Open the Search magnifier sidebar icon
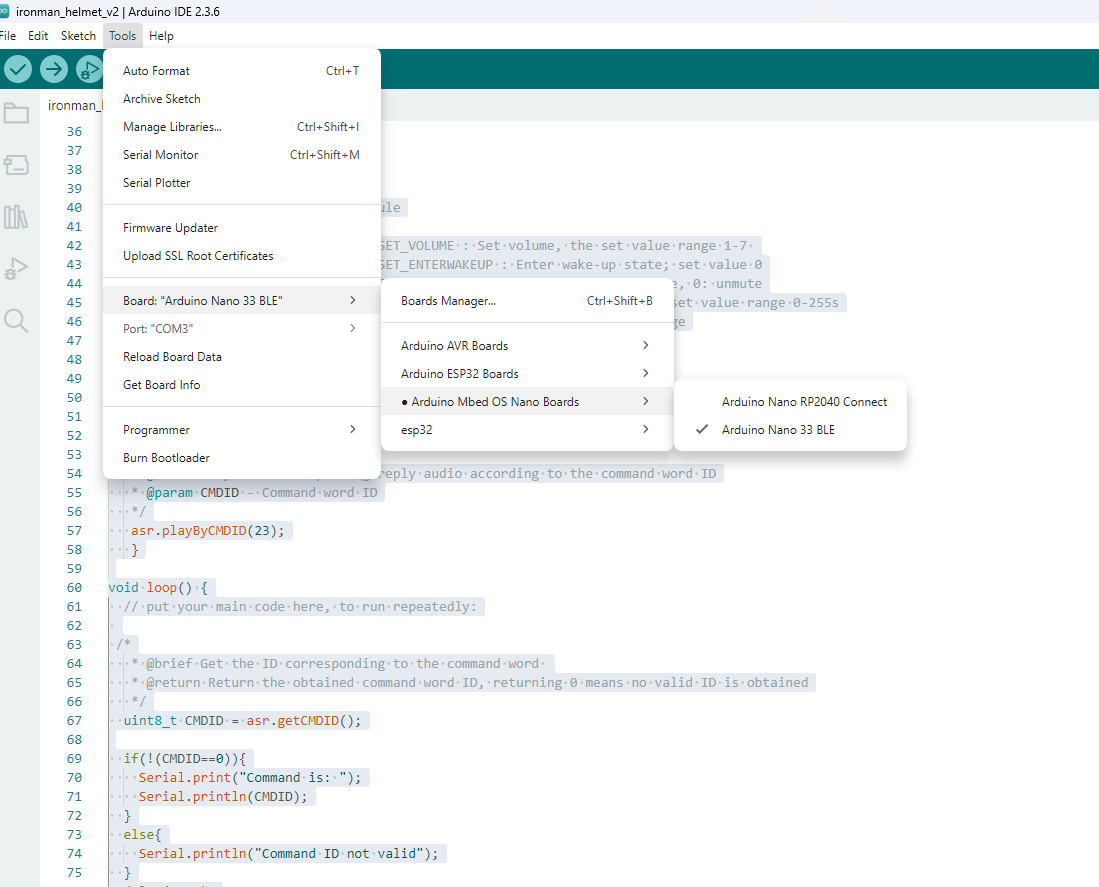The height and width of the screenshot is (887, 1099). (16, 320)
